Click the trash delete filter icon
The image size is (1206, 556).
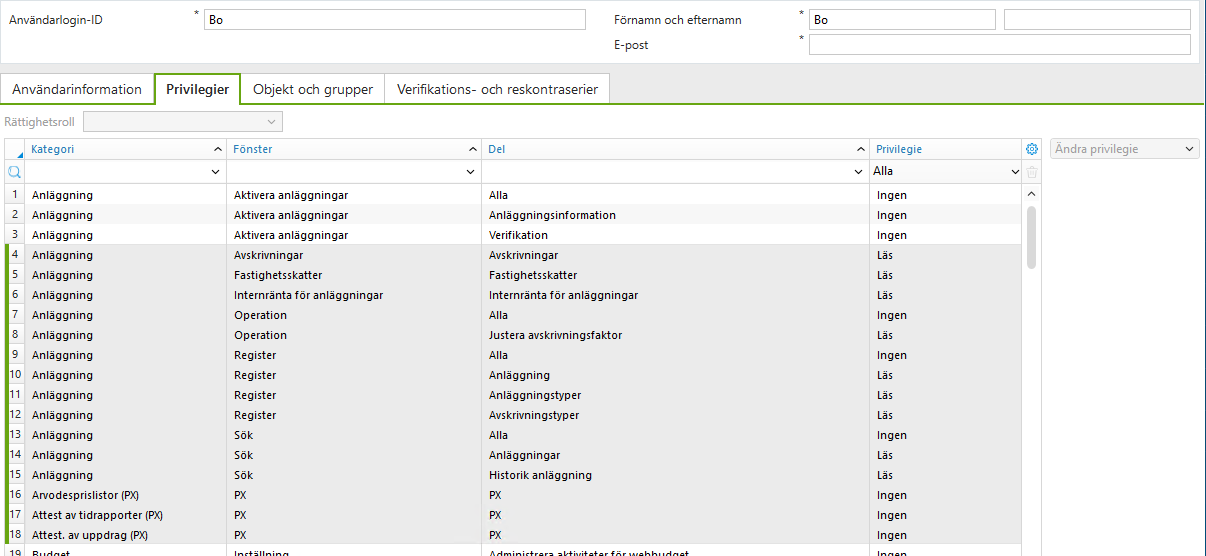coord(1032,172)
